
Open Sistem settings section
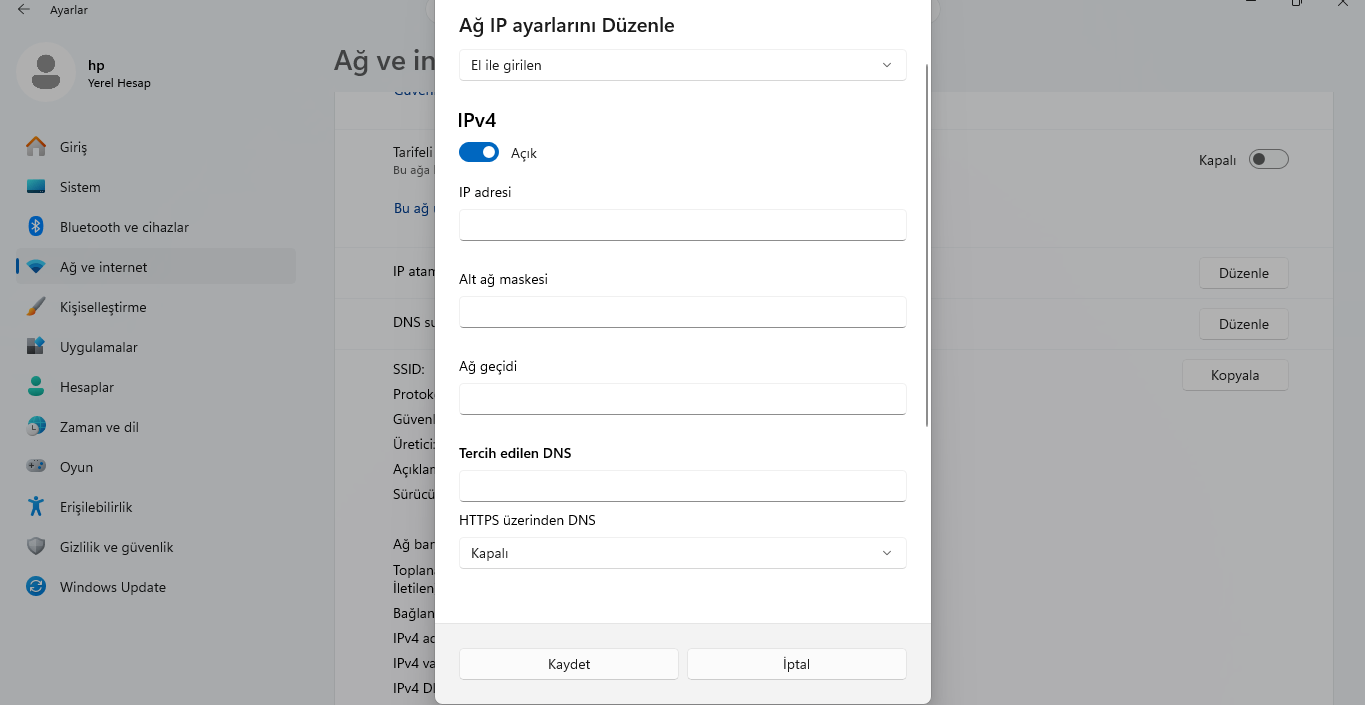(156, 187)
